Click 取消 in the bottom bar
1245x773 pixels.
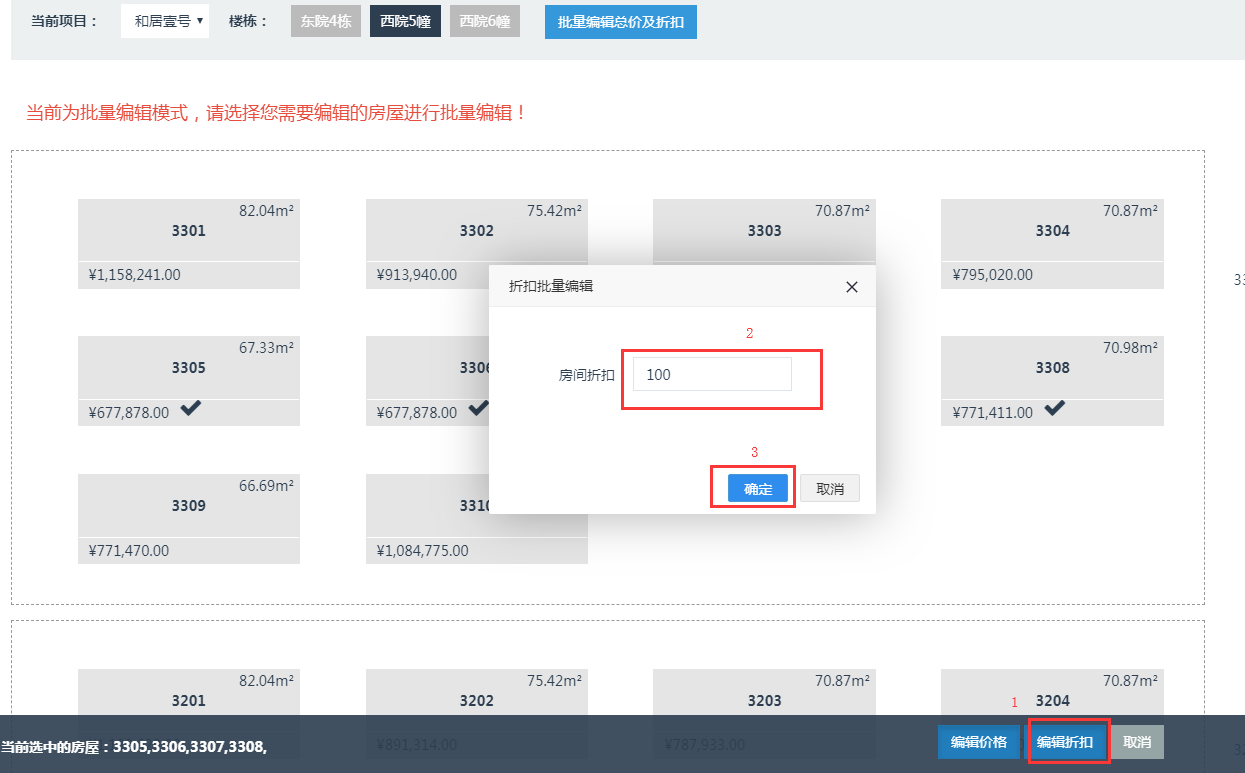coord(1137,742)
